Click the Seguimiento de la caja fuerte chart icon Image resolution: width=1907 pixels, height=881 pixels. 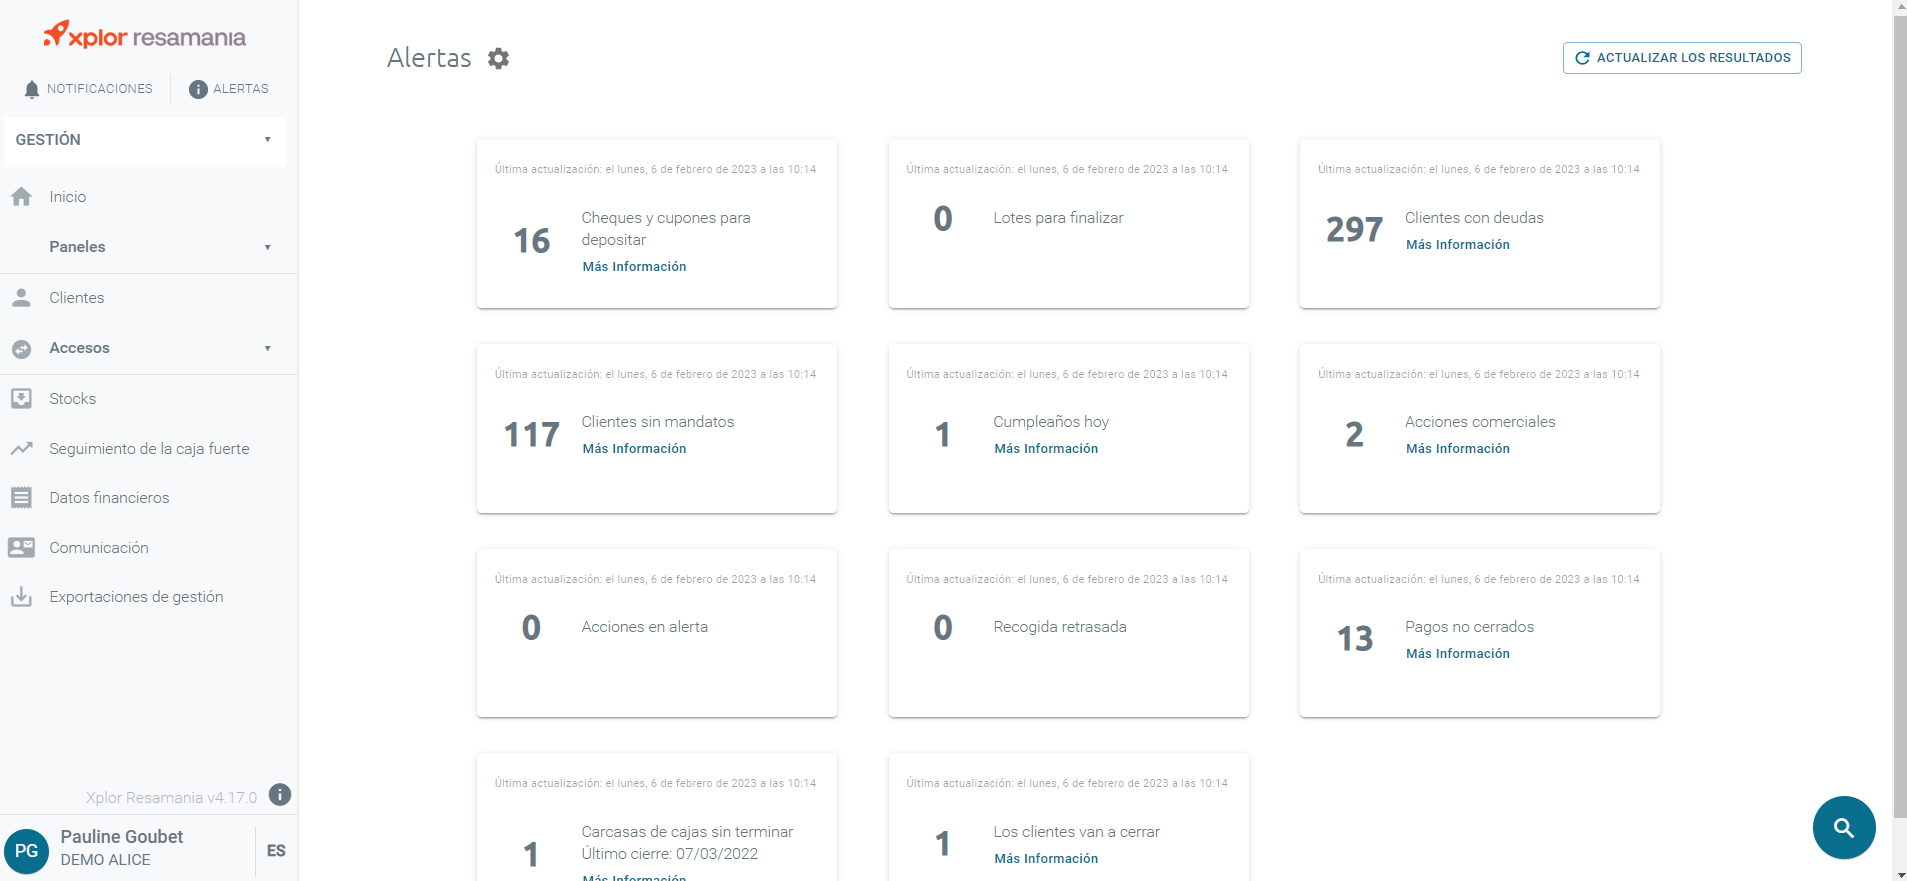pyautogui.click(x=21, y=449)
